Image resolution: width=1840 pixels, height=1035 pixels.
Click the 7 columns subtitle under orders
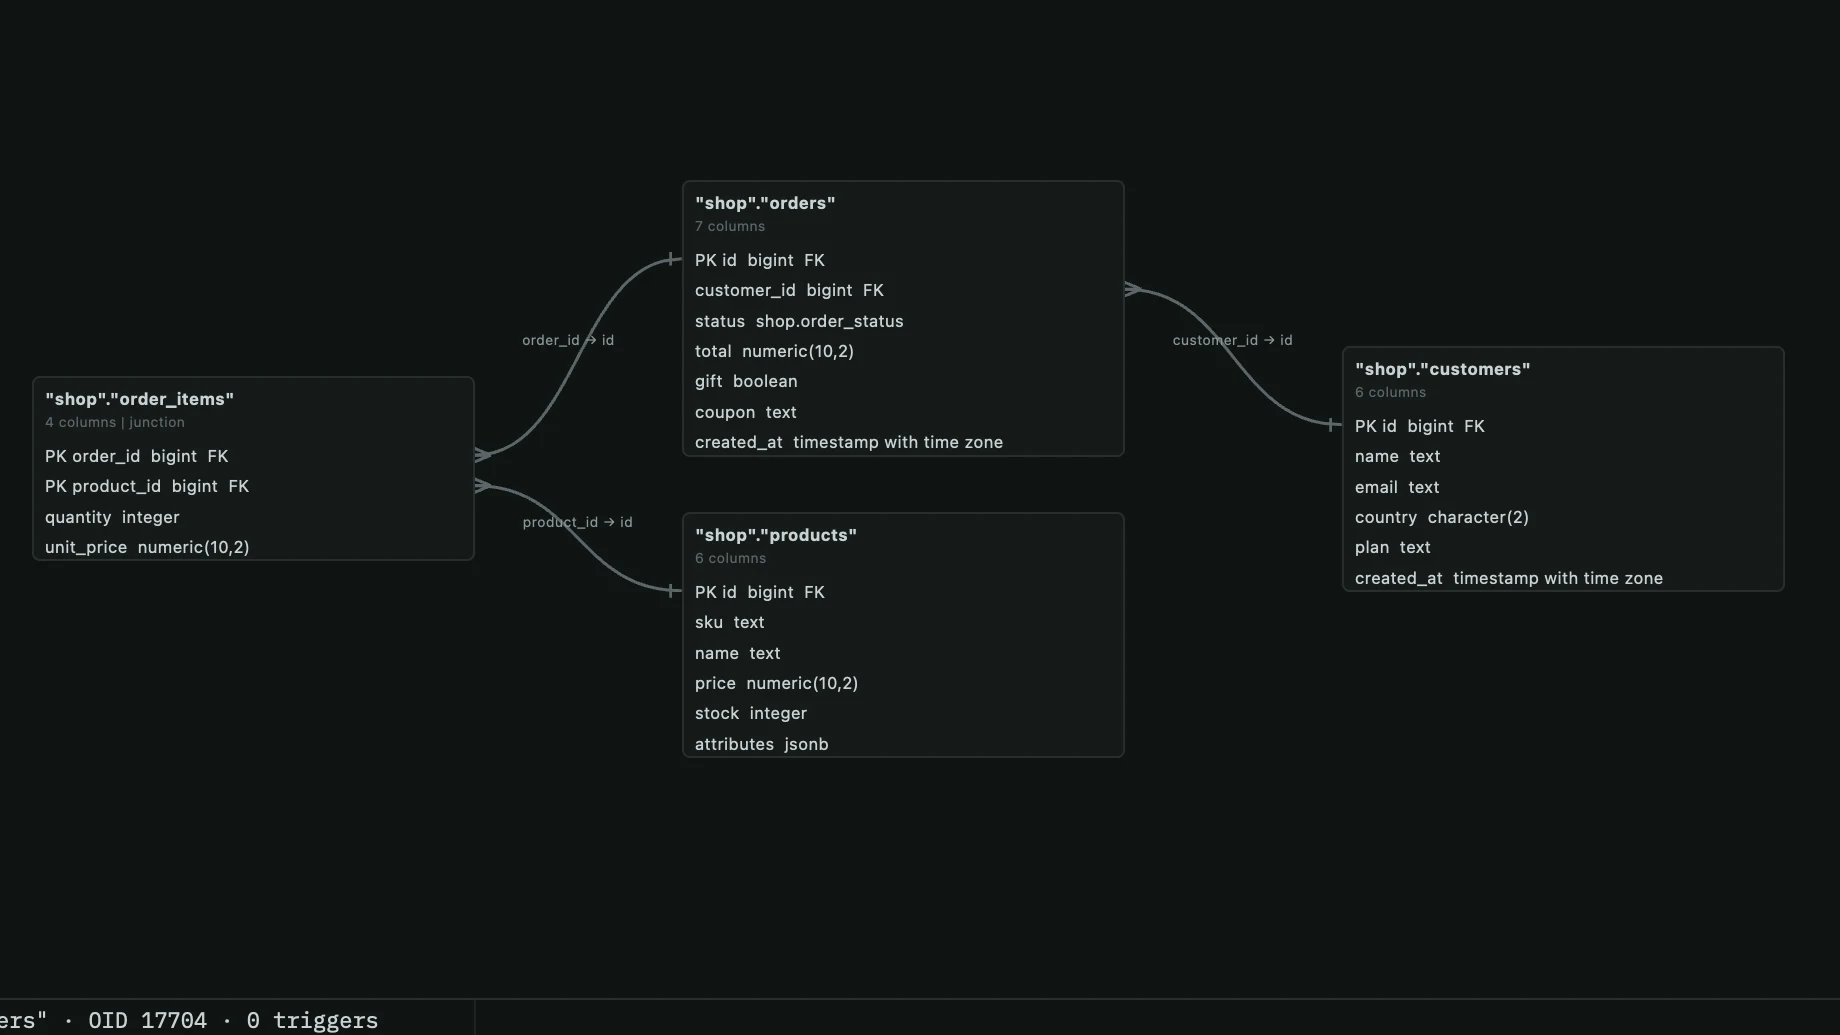[x=730, y=226]
